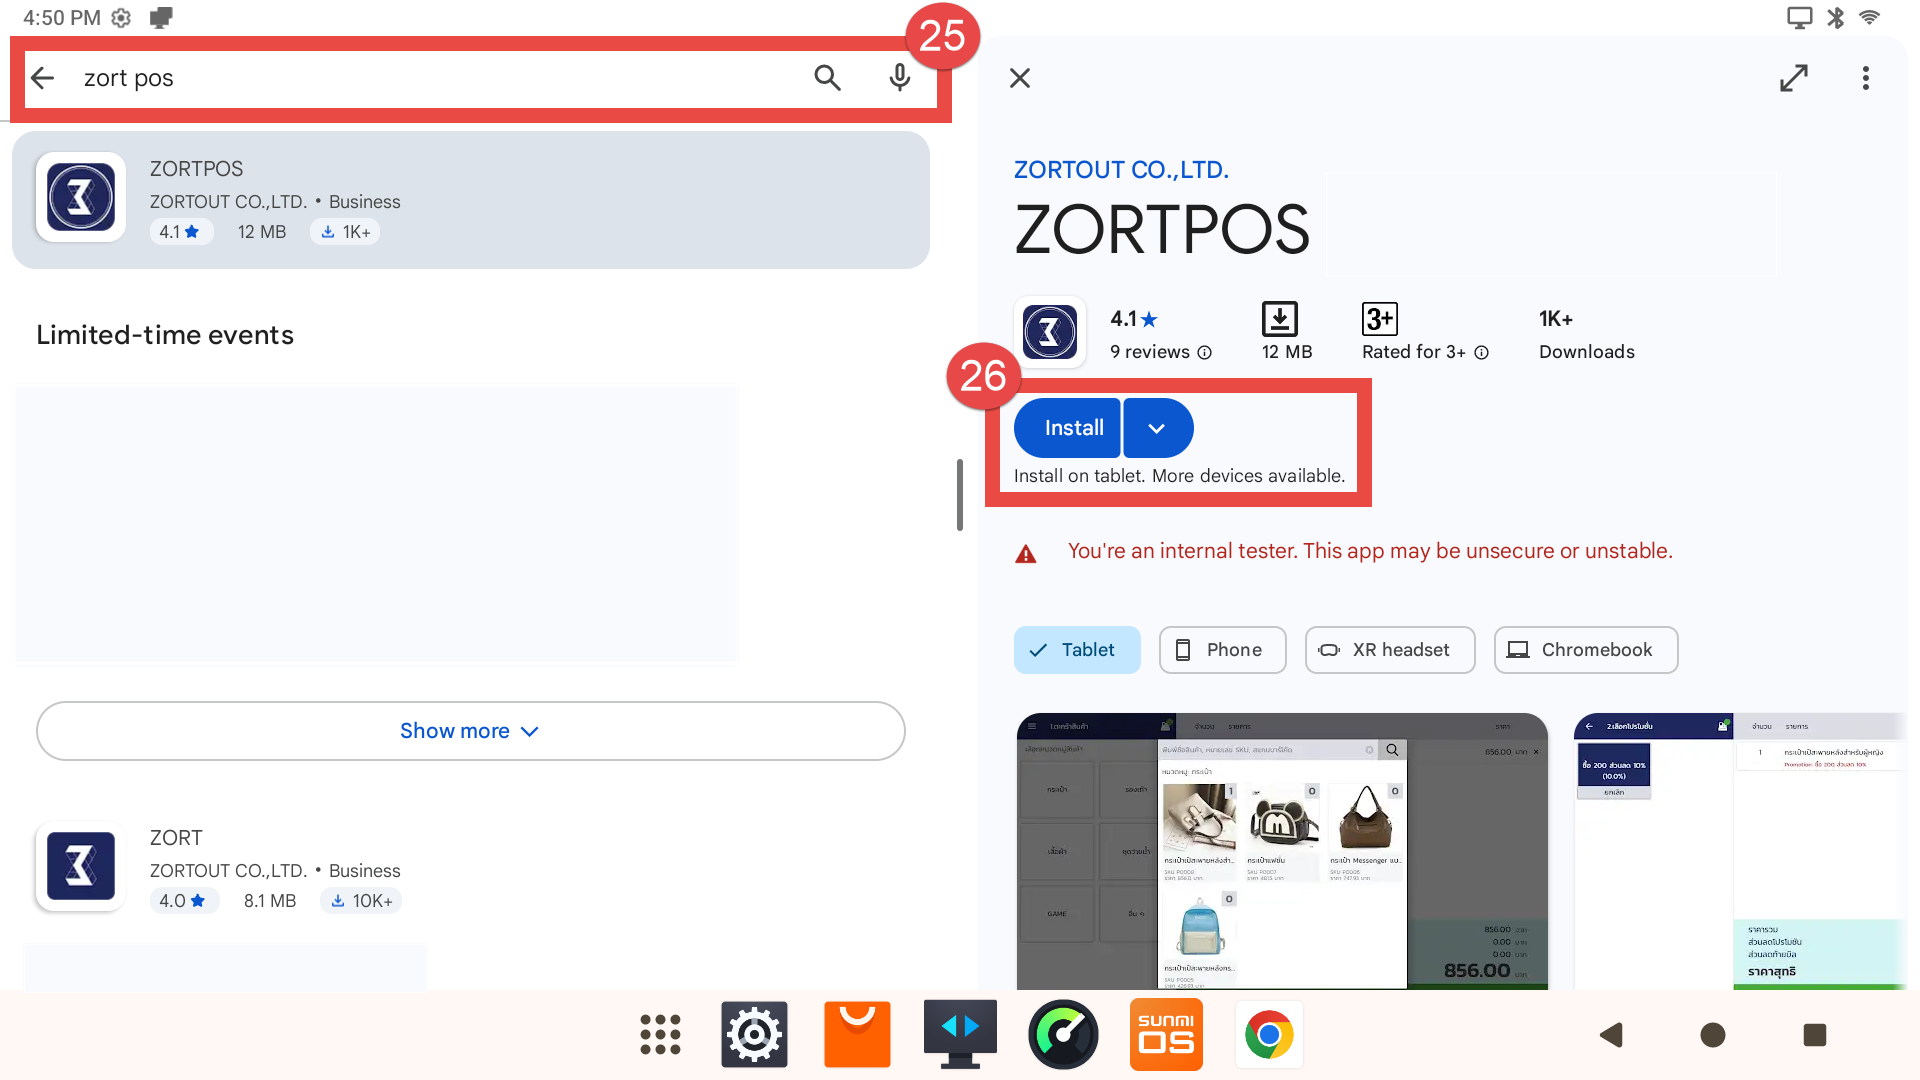Open the Install device dropdown arrow
Viewport: 1920px width, 1080px height.
coord(1157,428)
